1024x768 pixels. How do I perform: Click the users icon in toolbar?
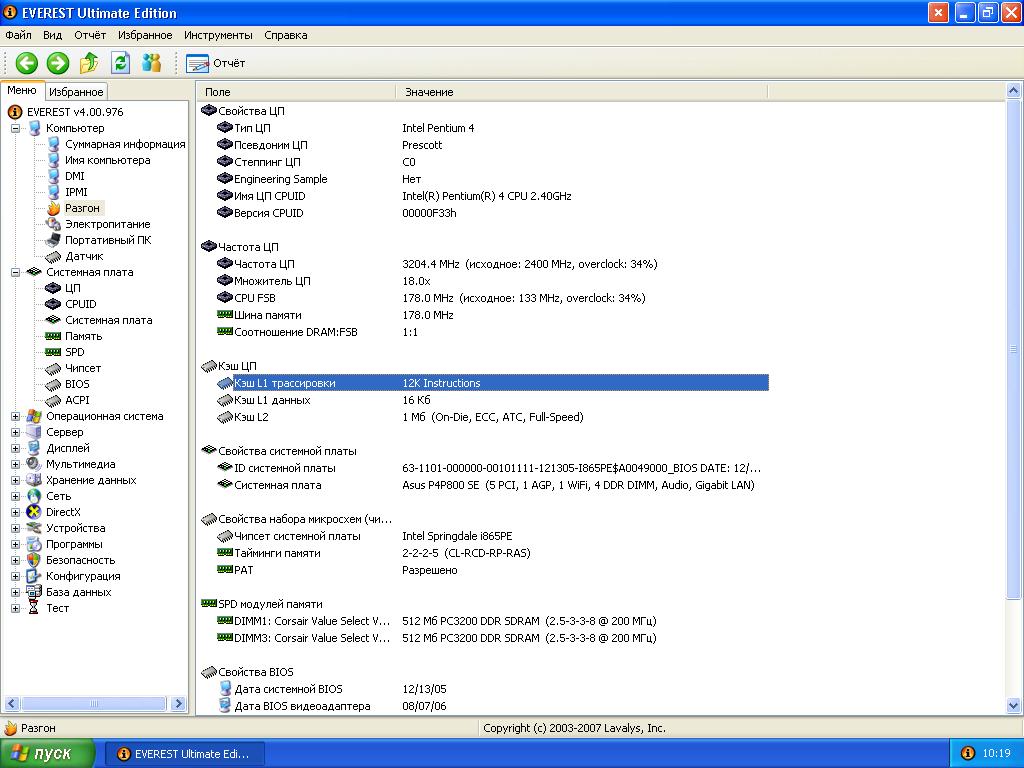(x=151, y=63)
